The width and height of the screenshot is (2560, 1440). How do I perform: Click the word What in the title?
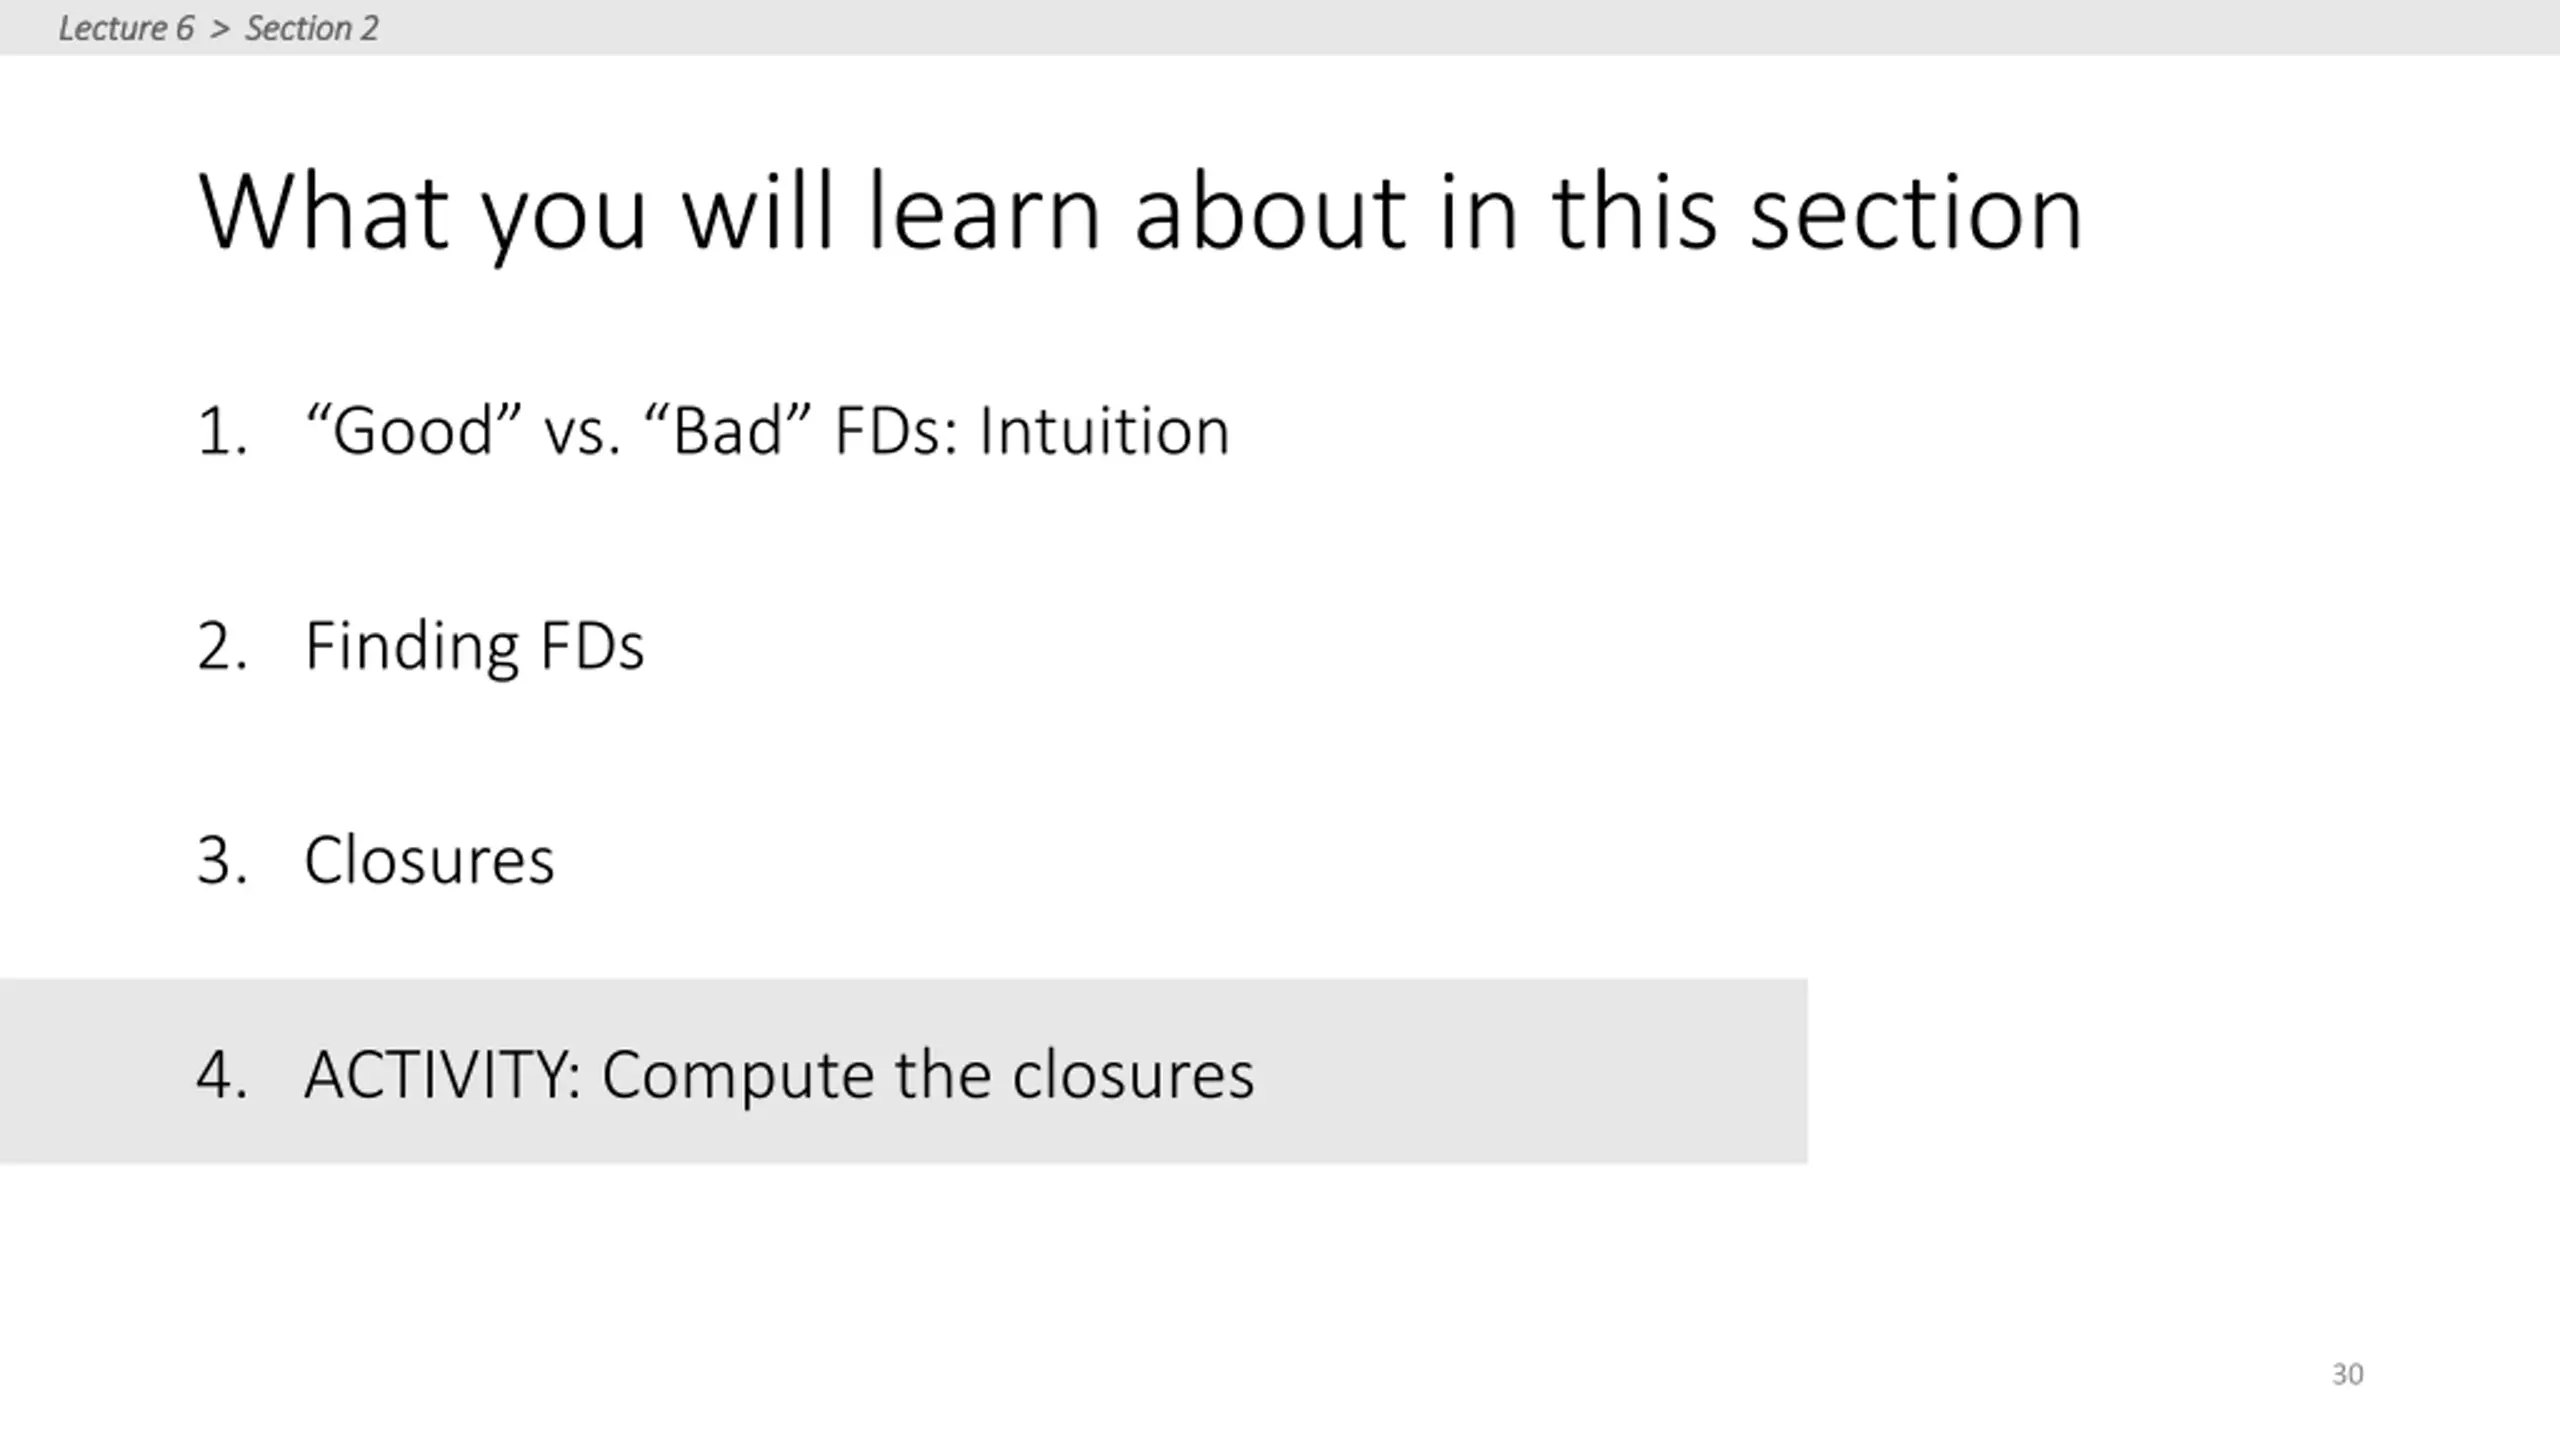323,212
